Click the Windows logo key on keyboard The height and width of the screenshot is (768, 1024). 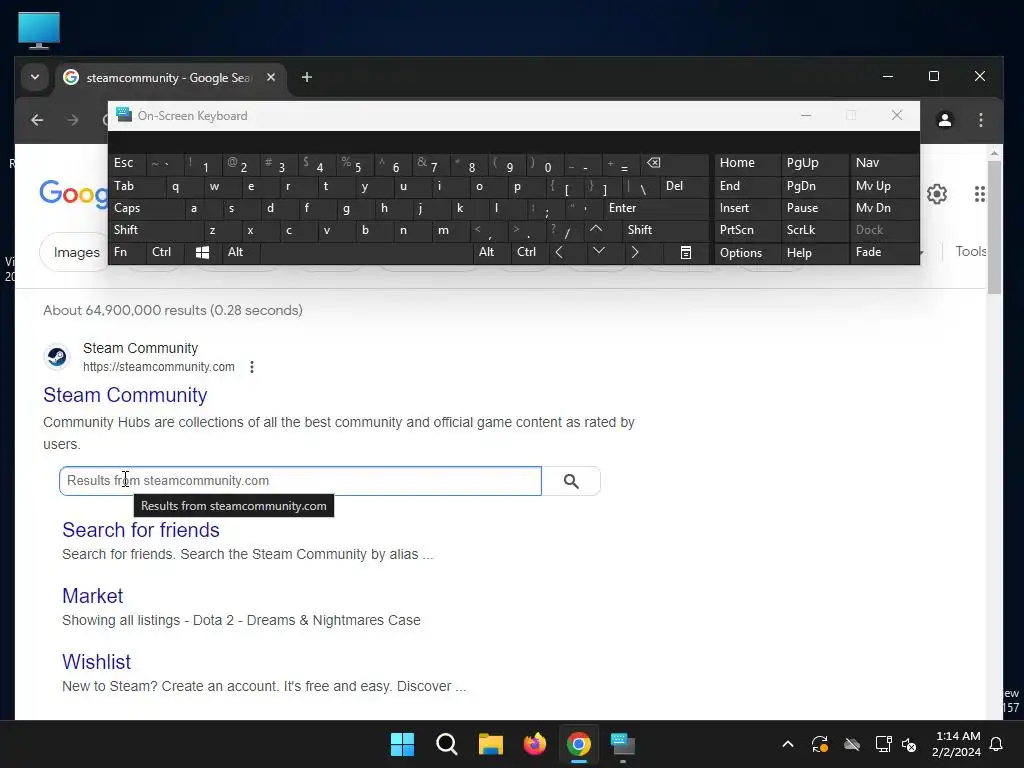[x=202, y=253]
